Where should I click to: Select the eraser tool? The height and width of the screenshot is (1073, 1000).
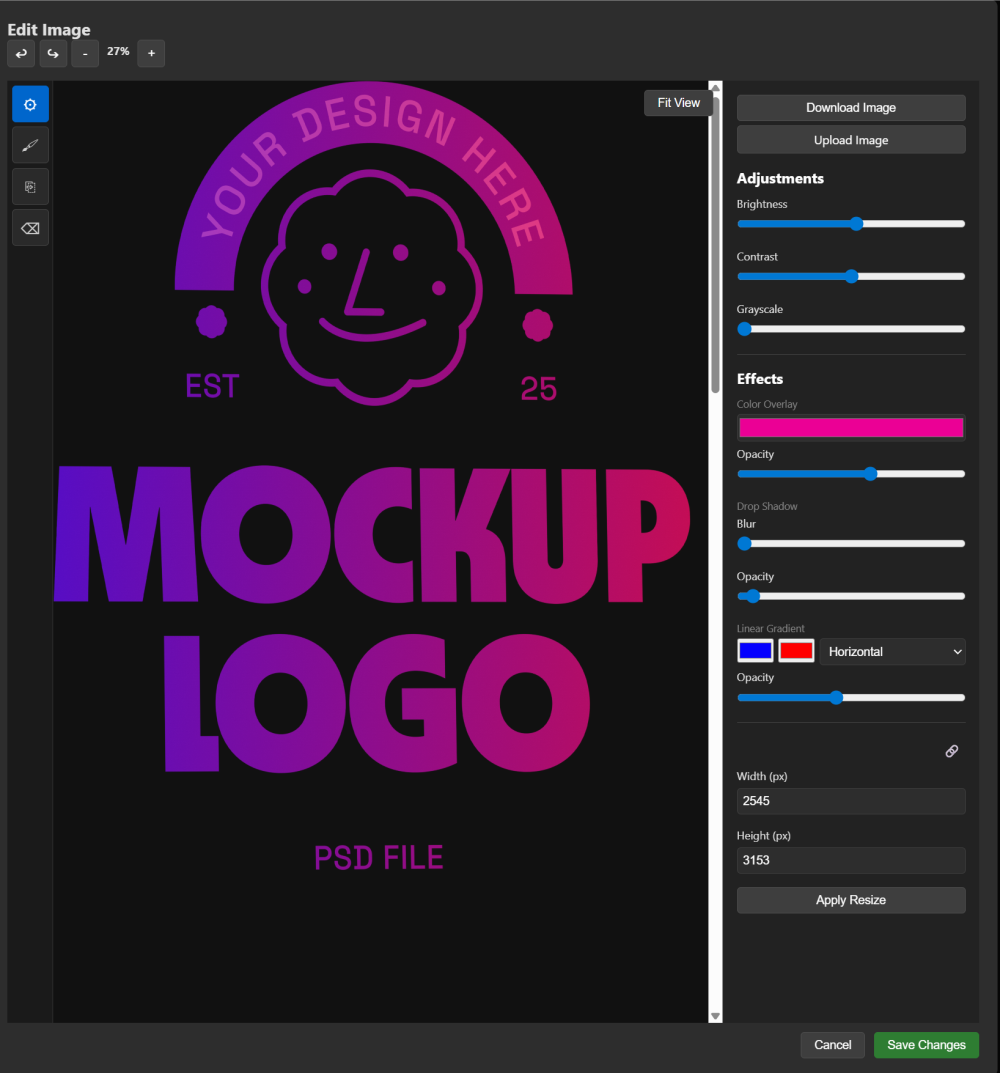pyautogui.click(x=30, y=228)
